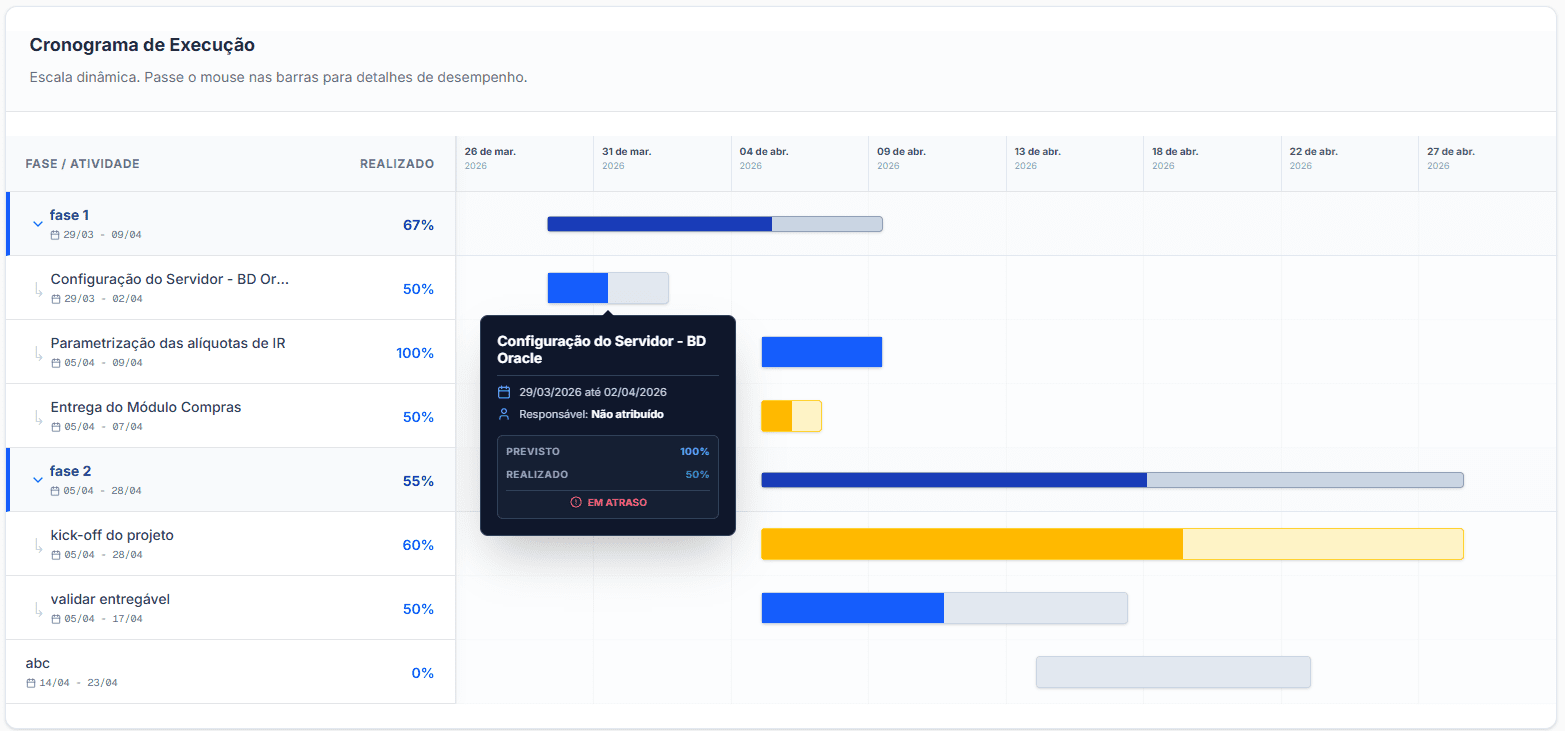Click the EM ATRASO warning icon

click(x=576, y=502)
